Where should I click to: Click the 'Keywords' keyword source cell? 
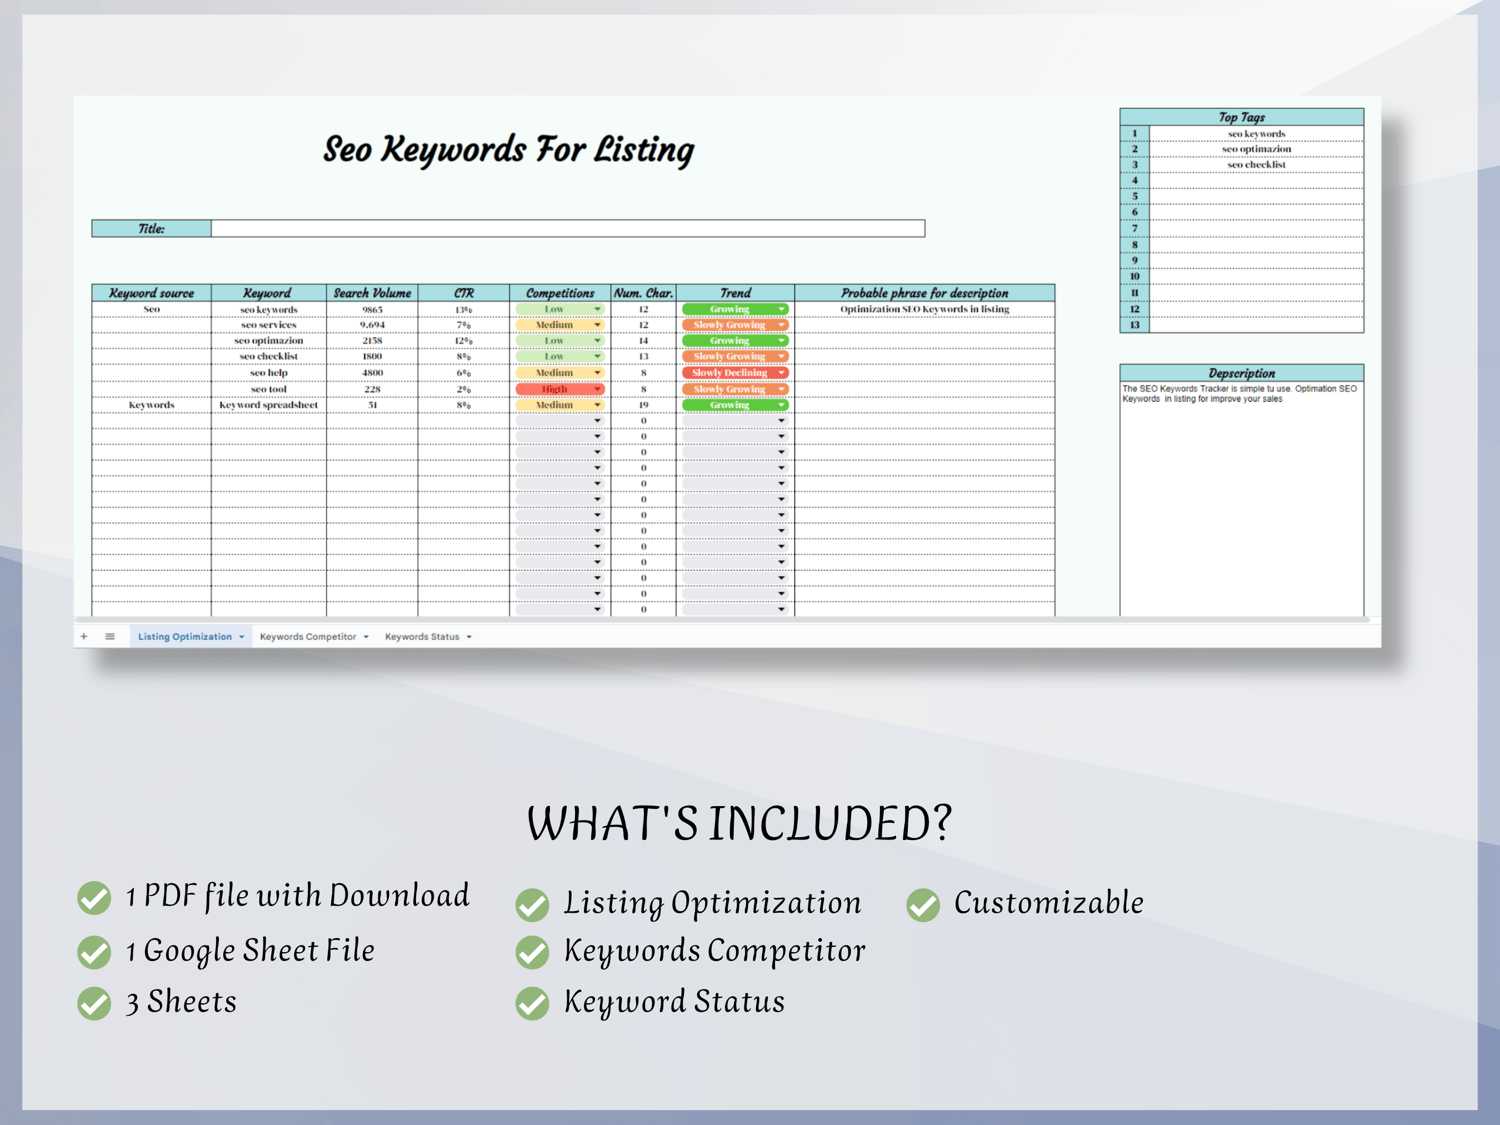click(x=151, y=405)
